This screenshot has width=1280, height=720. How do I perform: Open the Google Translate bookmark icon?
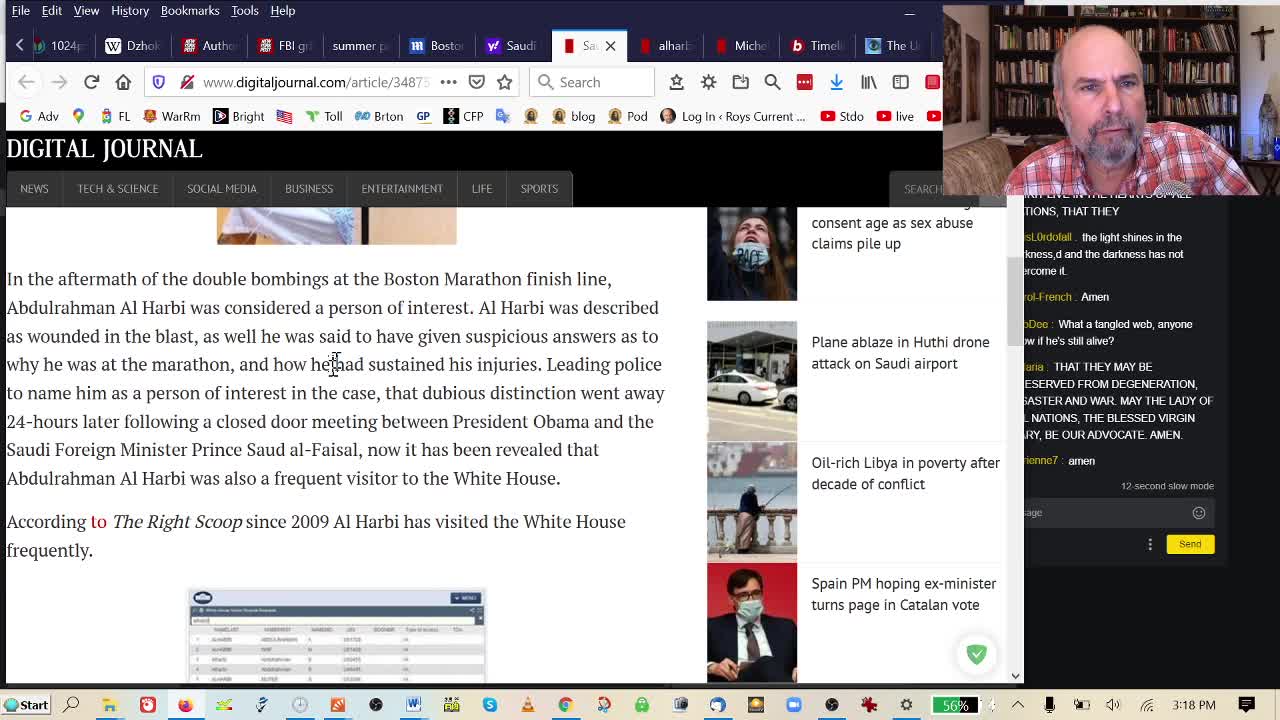(x=503, y=116)
